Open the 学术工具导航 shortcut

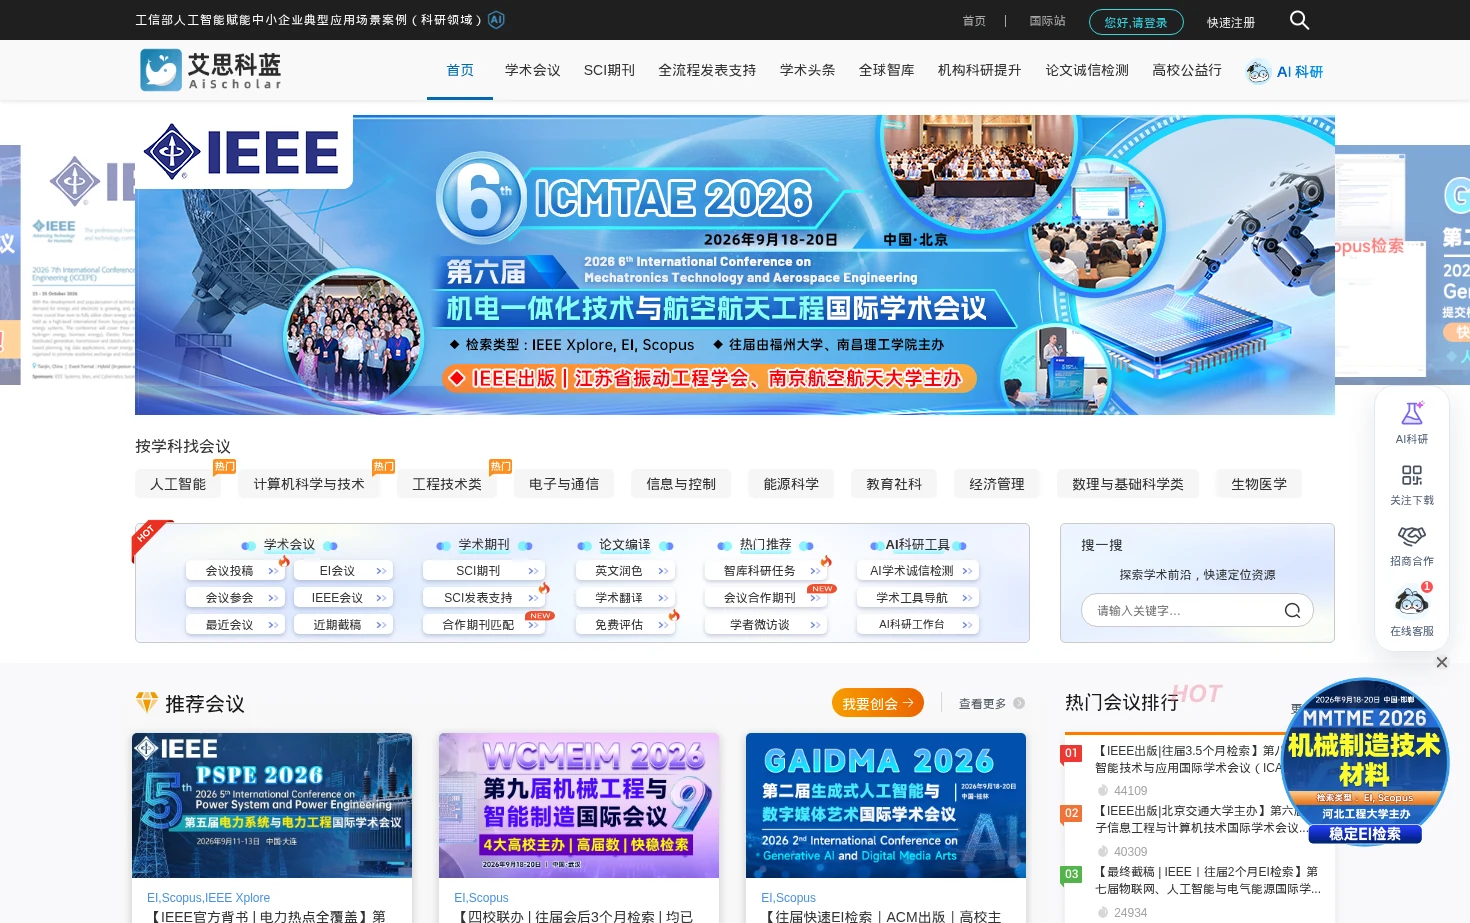tap(918, 598)
